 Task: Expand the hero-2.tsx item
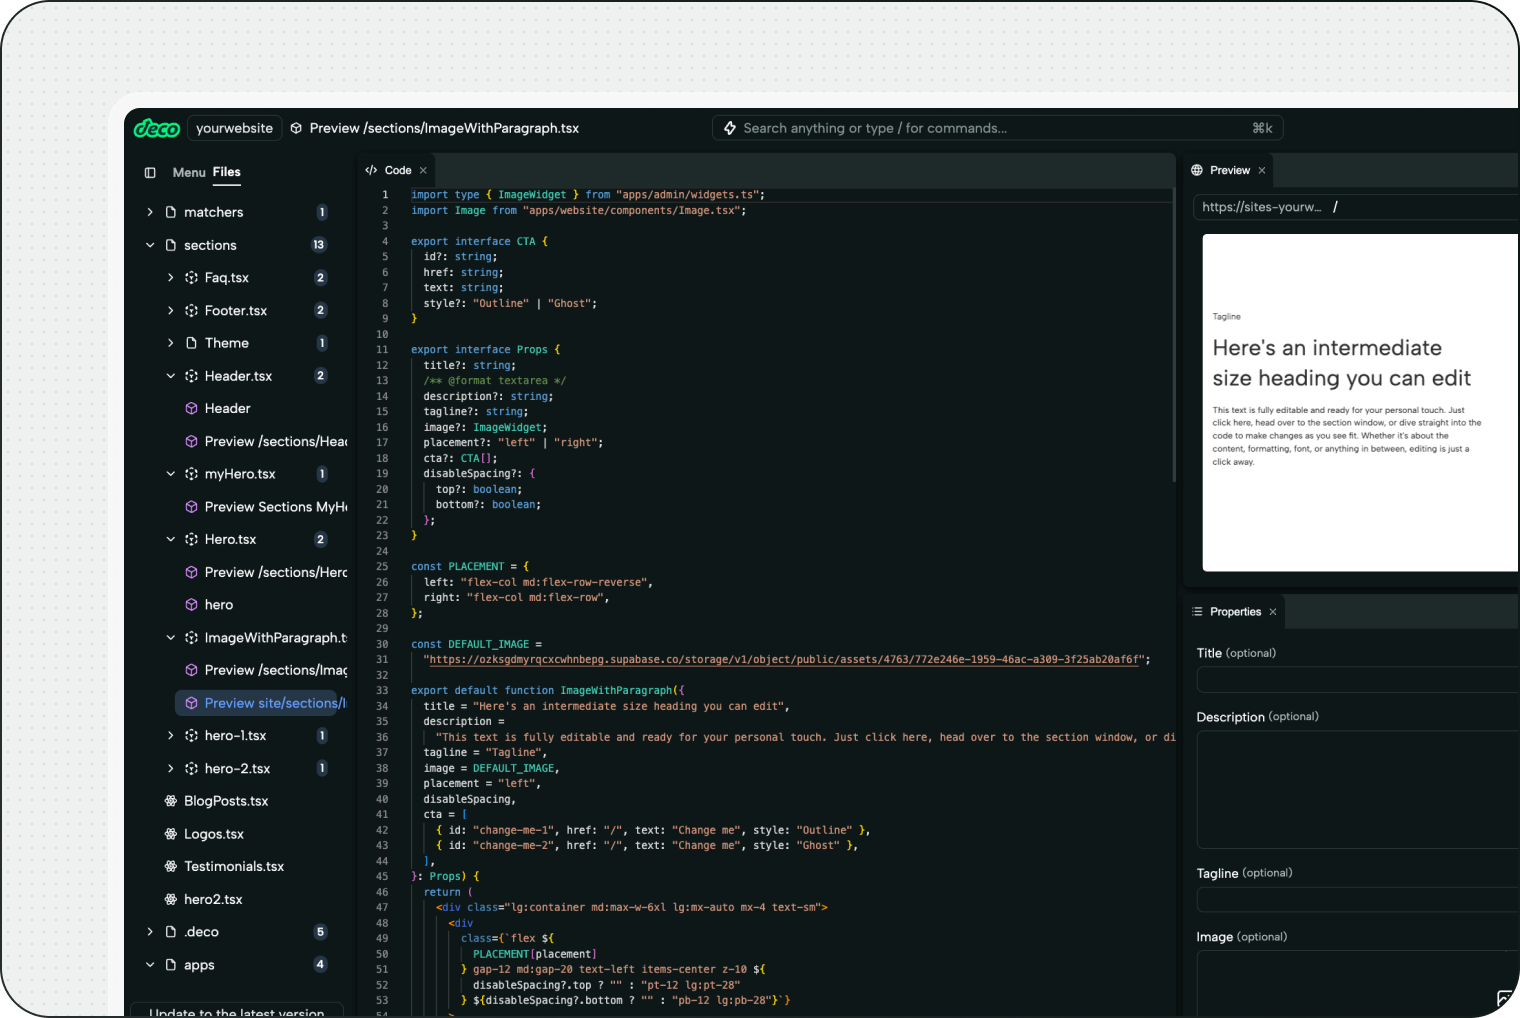170,768
